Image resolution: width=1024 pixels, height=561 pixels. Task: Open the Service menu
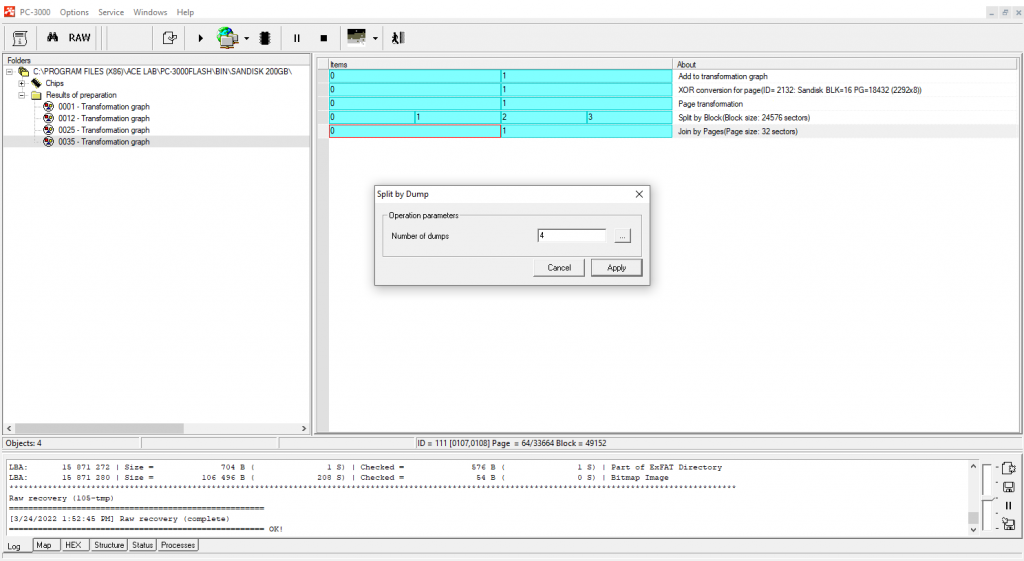pos(111,12)
